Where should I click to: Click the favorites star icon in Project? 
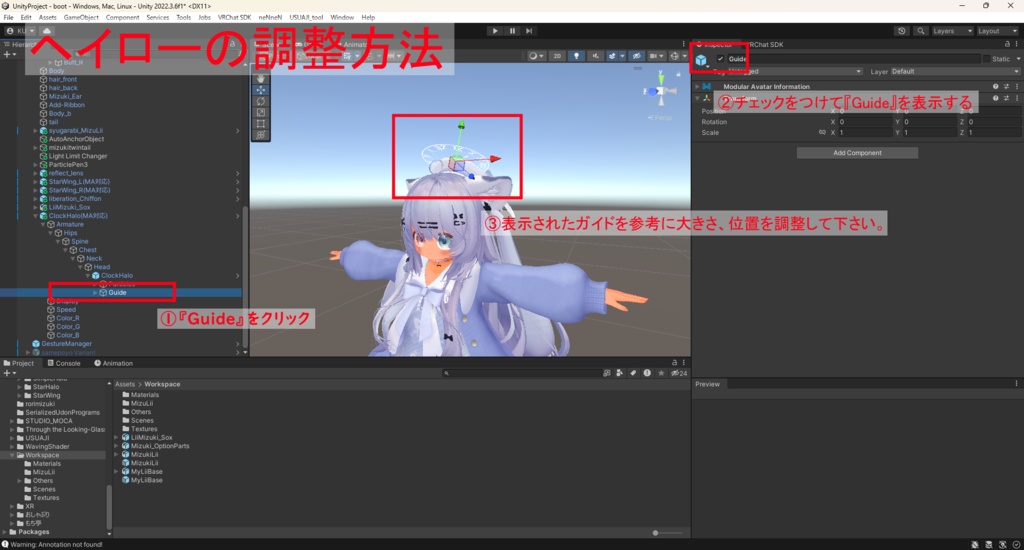[661, 374]
